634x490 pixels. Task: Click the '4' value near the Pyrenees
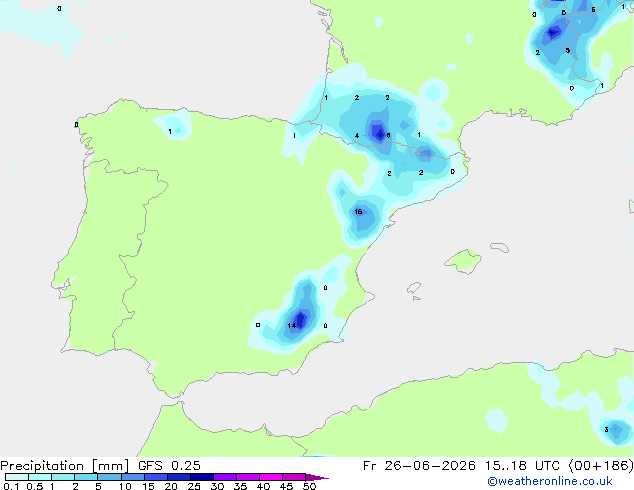(357, 135)
